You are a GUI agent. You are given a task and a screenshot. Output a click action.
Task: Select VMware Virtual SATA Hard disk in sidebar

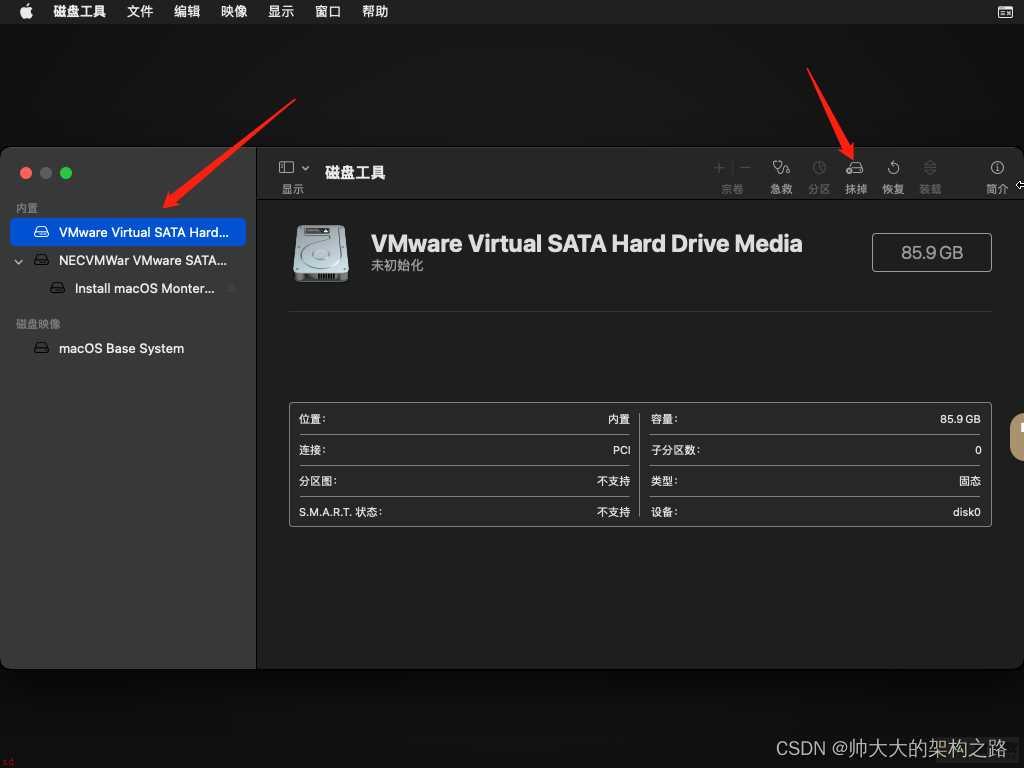tap(128, 232)
